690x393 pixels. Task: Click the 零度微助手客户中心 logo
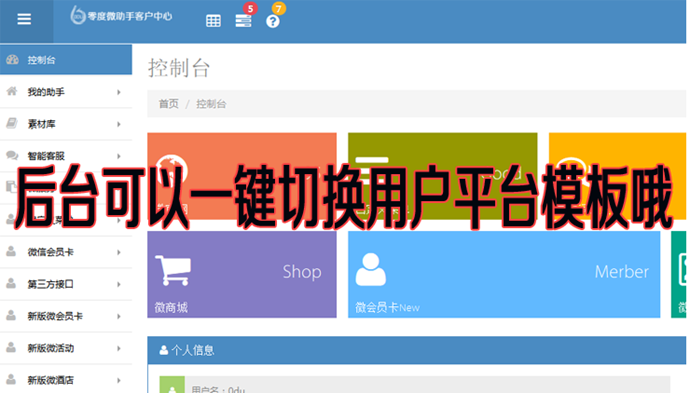pos(121,16)
